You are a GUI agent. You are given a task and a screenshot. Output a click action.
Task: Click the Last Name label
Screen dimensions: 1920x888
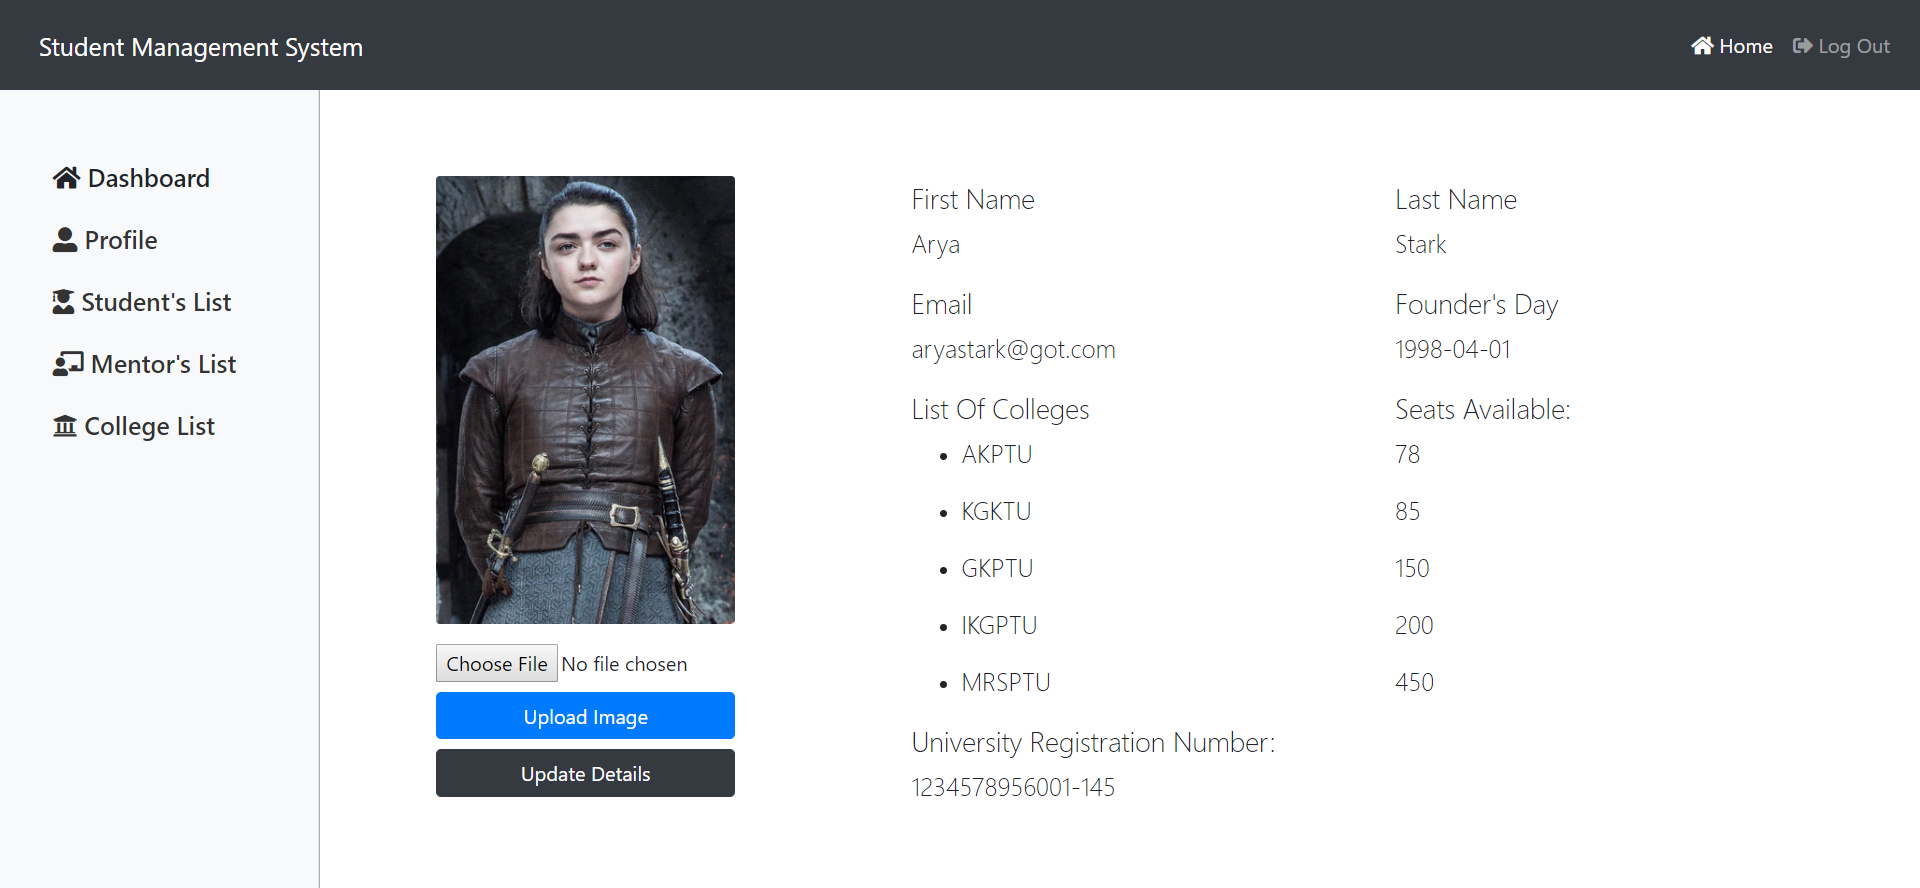pos(1456,200)
